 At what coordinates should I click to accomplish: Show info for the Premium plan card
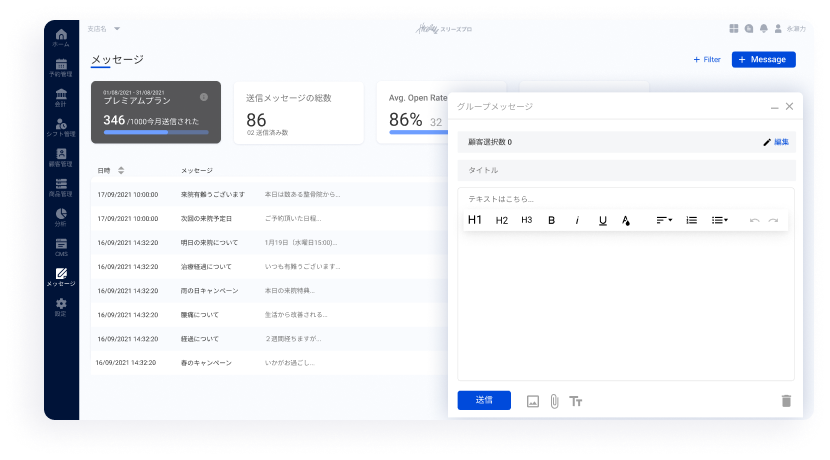(x=204, y=97)
